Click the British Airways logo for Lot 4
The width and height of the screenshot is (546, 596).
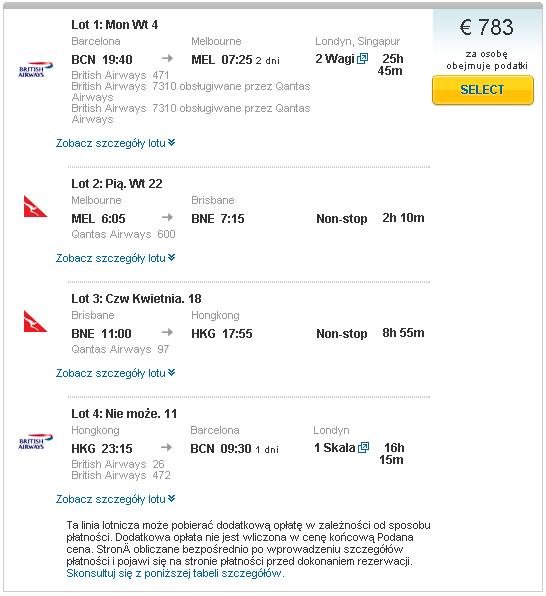tap(35, 442)
